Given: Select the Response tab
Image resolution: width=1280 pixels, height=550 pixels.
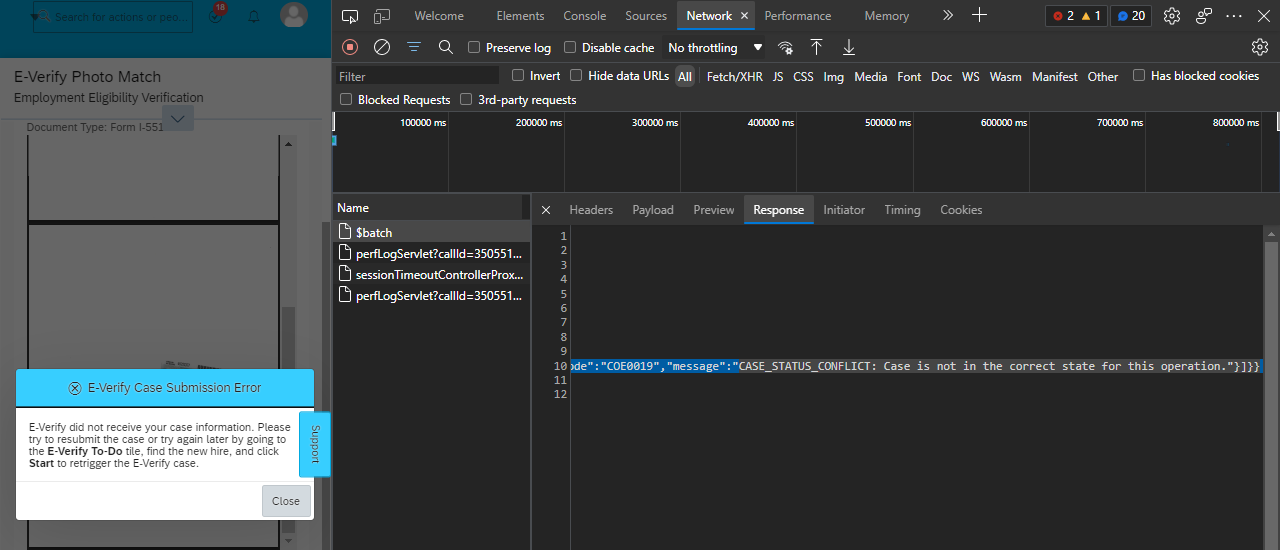Looking at the screenshot, I should point(779,210).
